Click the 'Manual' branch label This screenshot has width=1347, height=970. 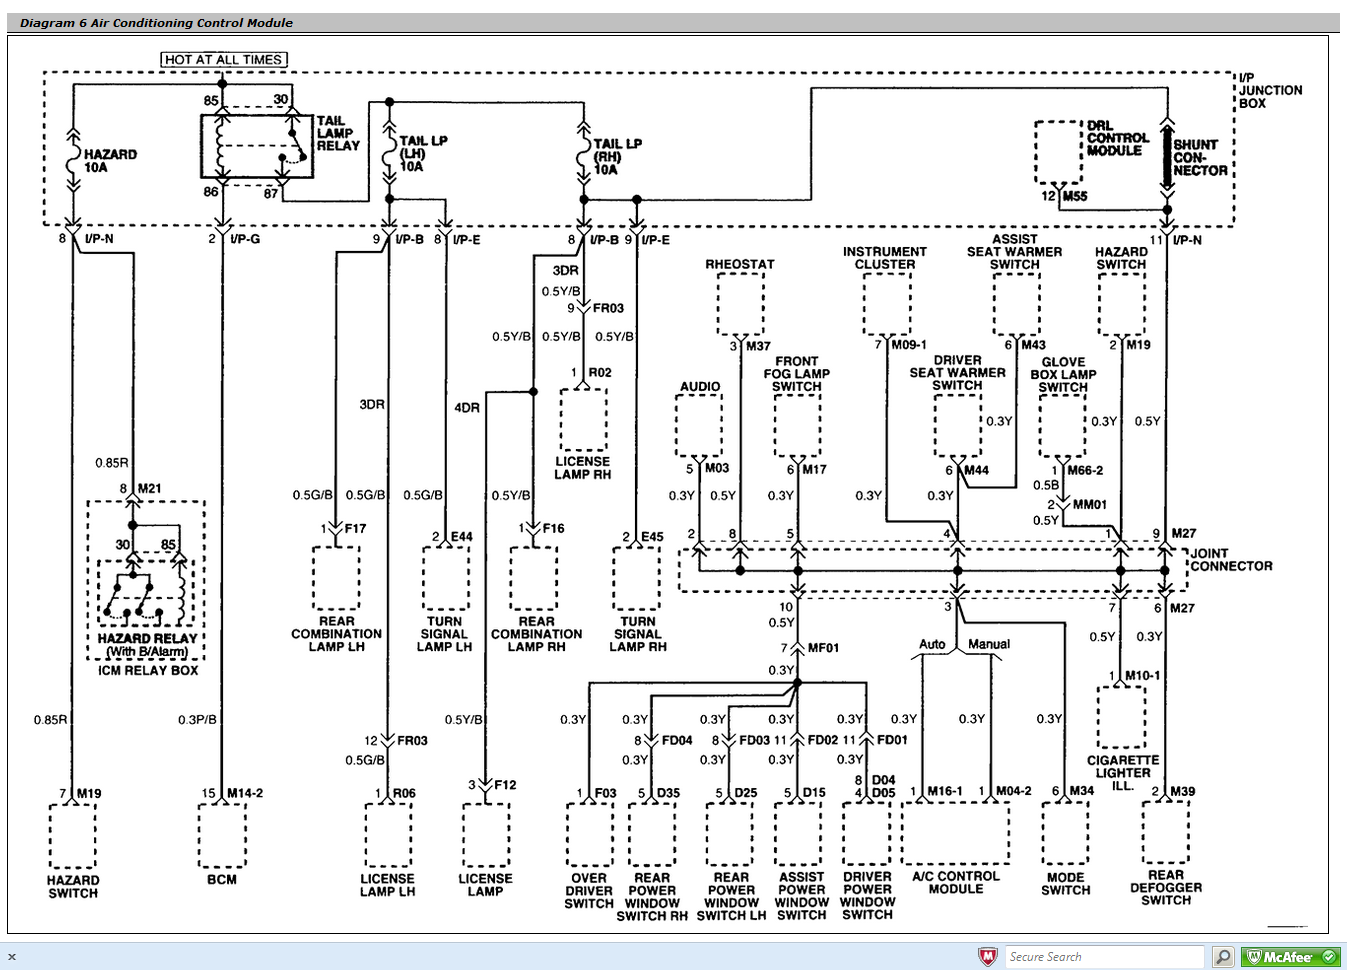(989, 644)
